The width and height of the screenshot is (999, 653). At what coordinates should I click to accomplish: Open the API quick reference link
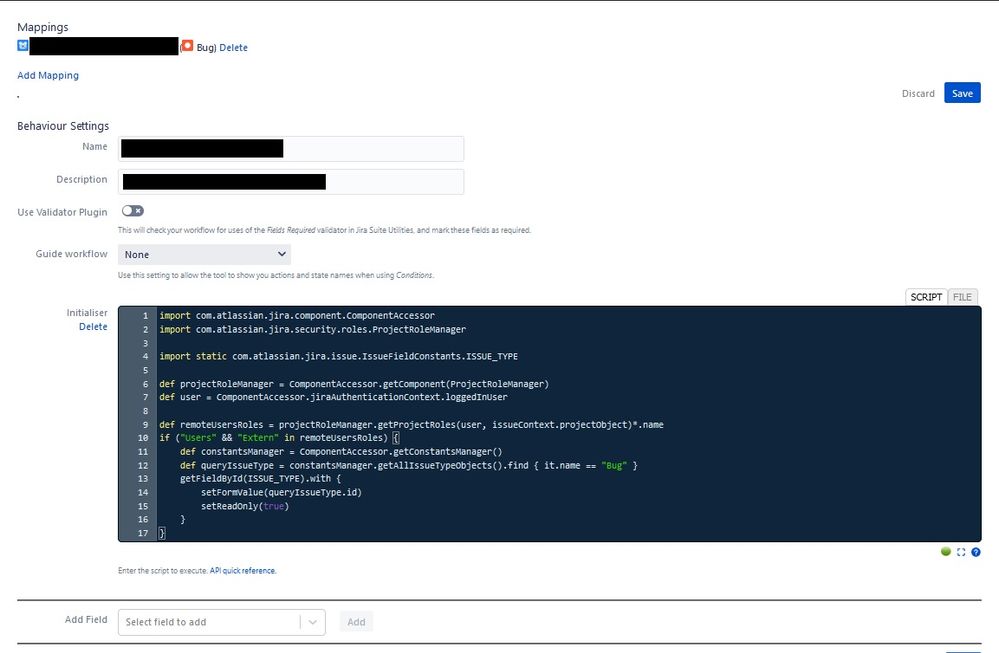[243, 571]
